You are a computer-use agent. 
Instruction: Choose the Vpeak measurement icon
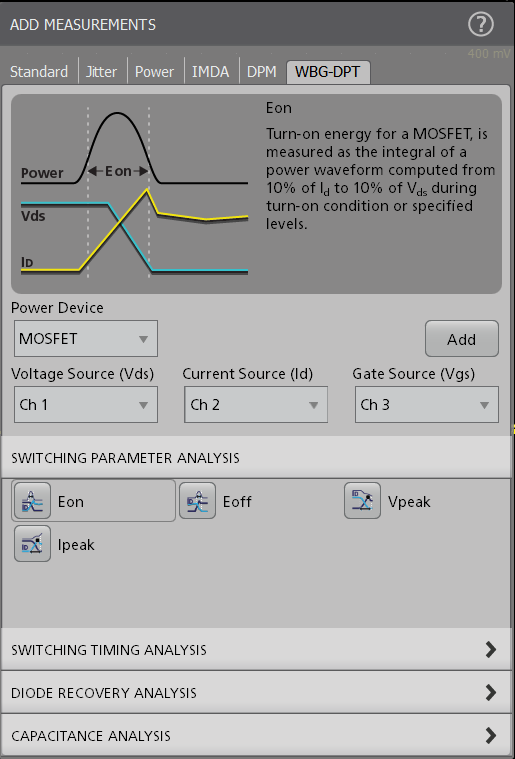coord(363,501)
